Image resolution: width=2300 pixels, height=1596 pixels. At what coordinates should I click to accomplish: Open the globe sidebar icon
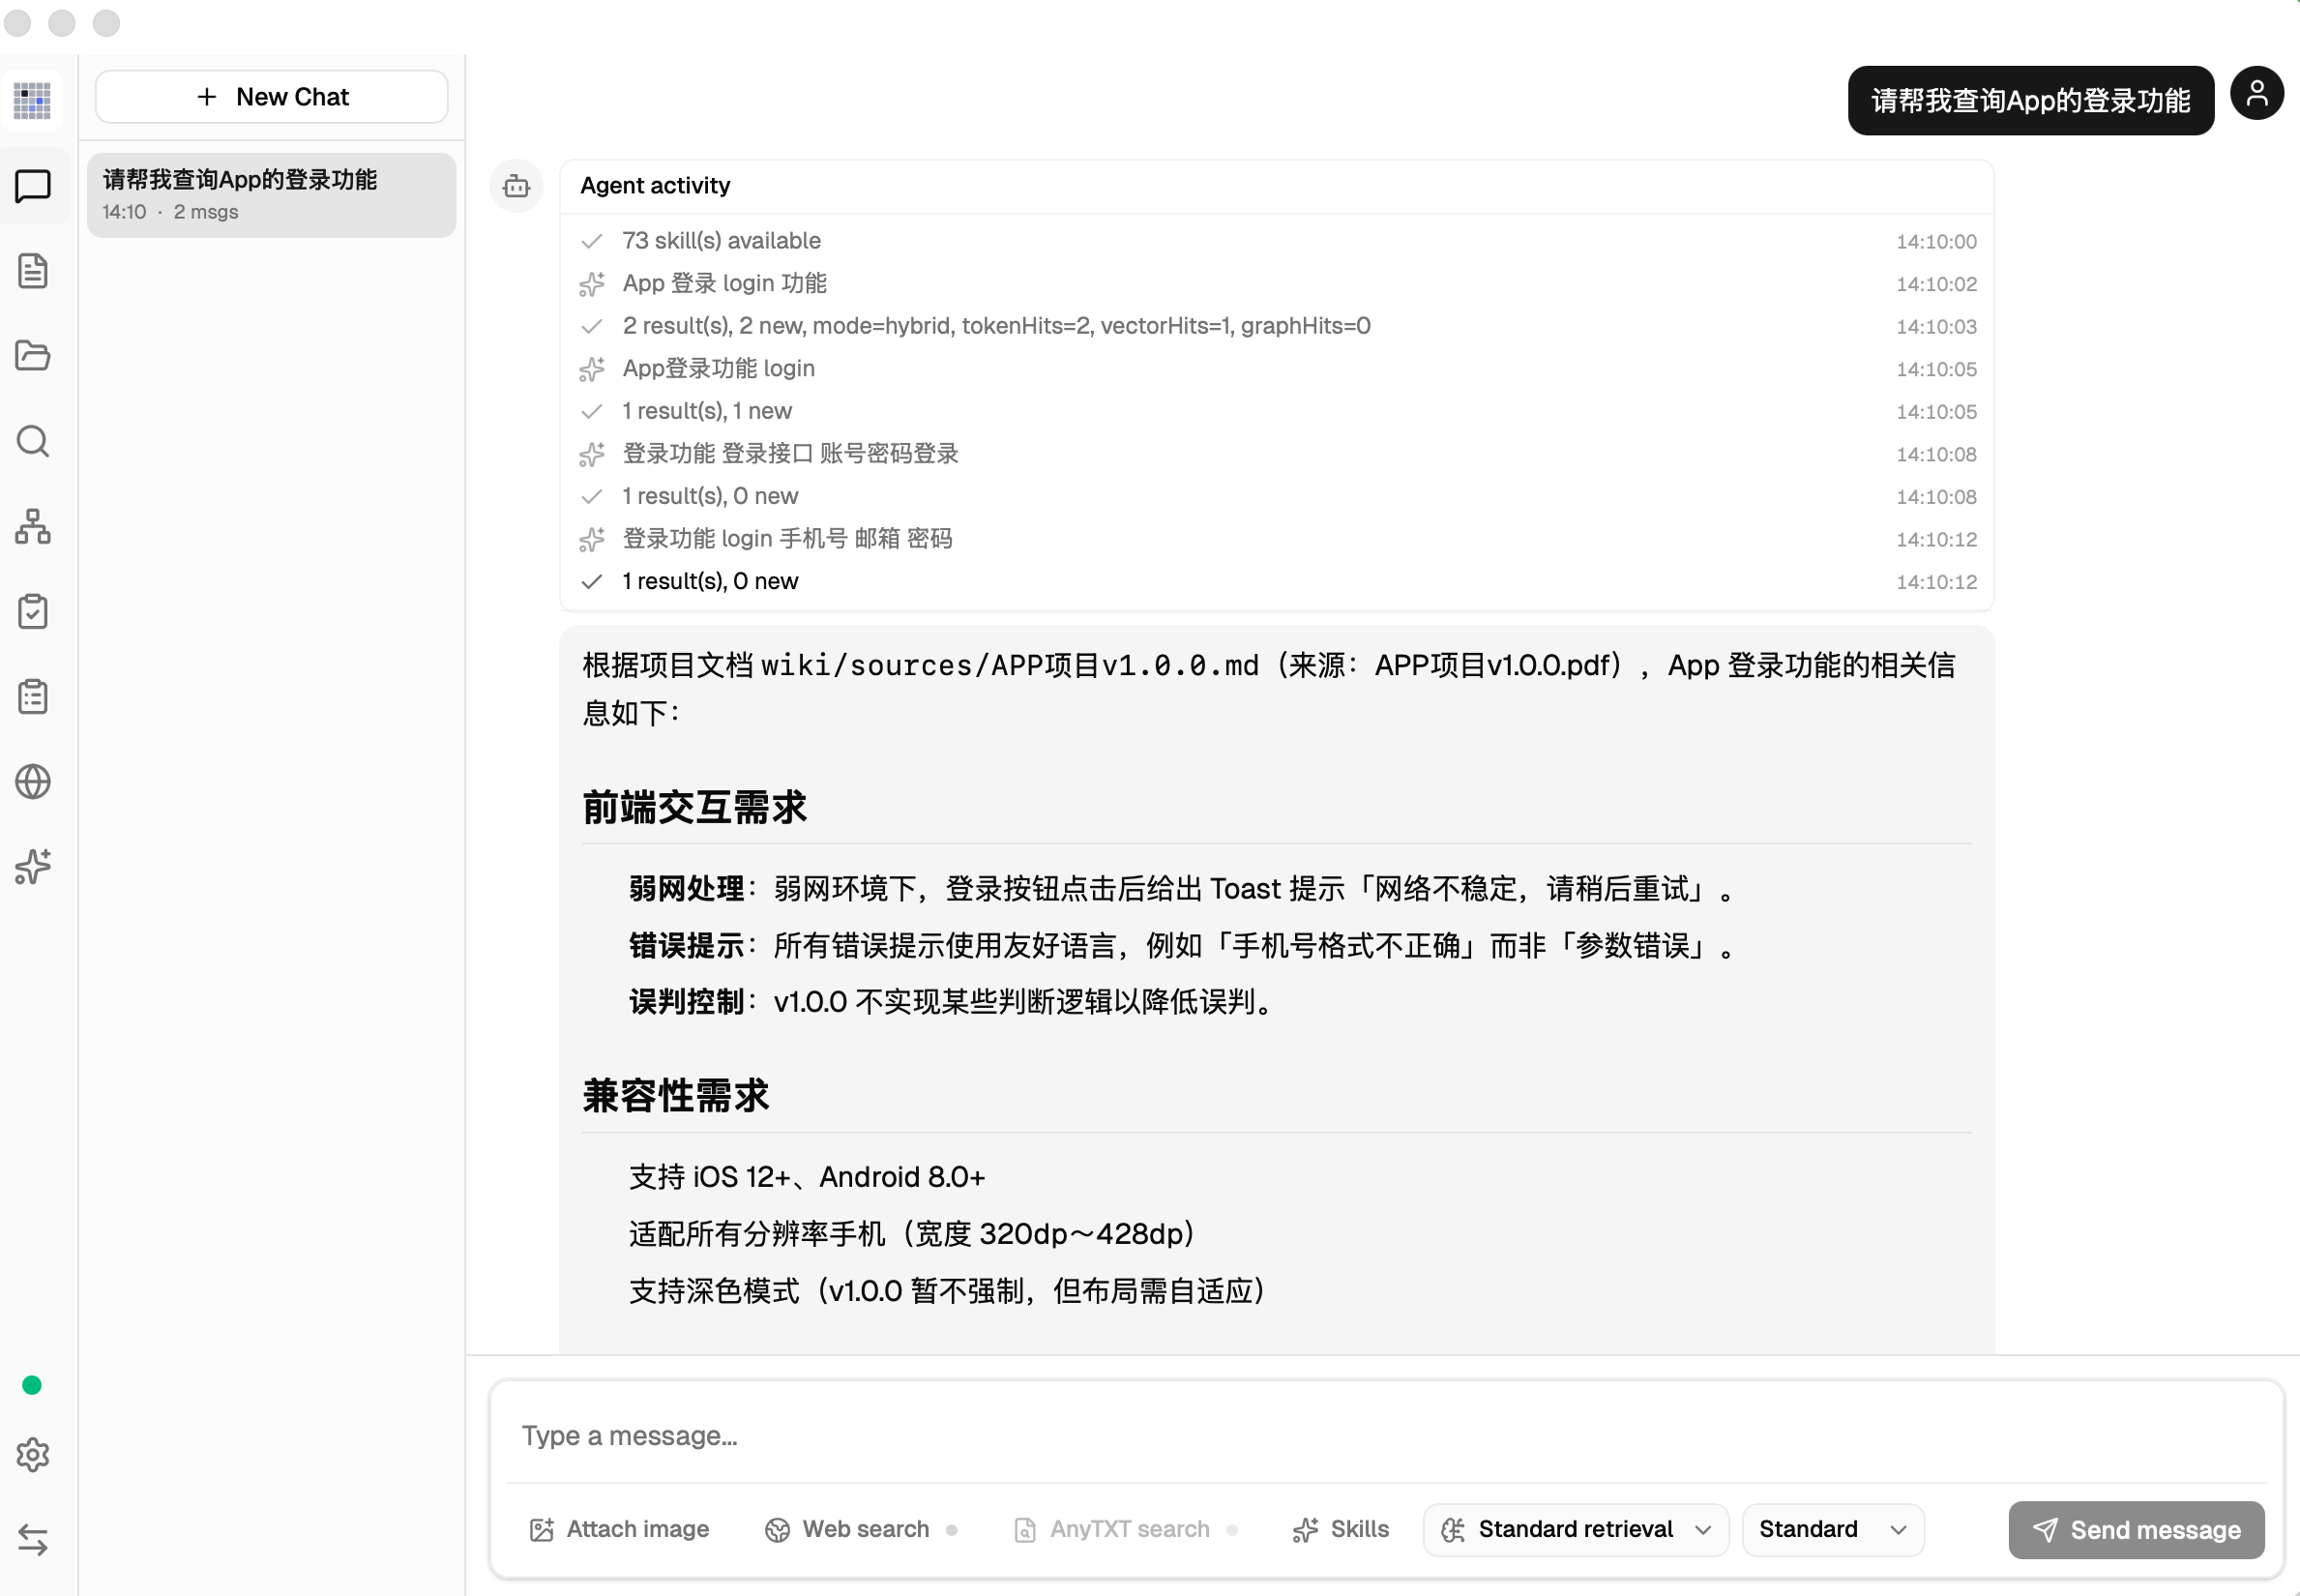(x=33, y=782)
